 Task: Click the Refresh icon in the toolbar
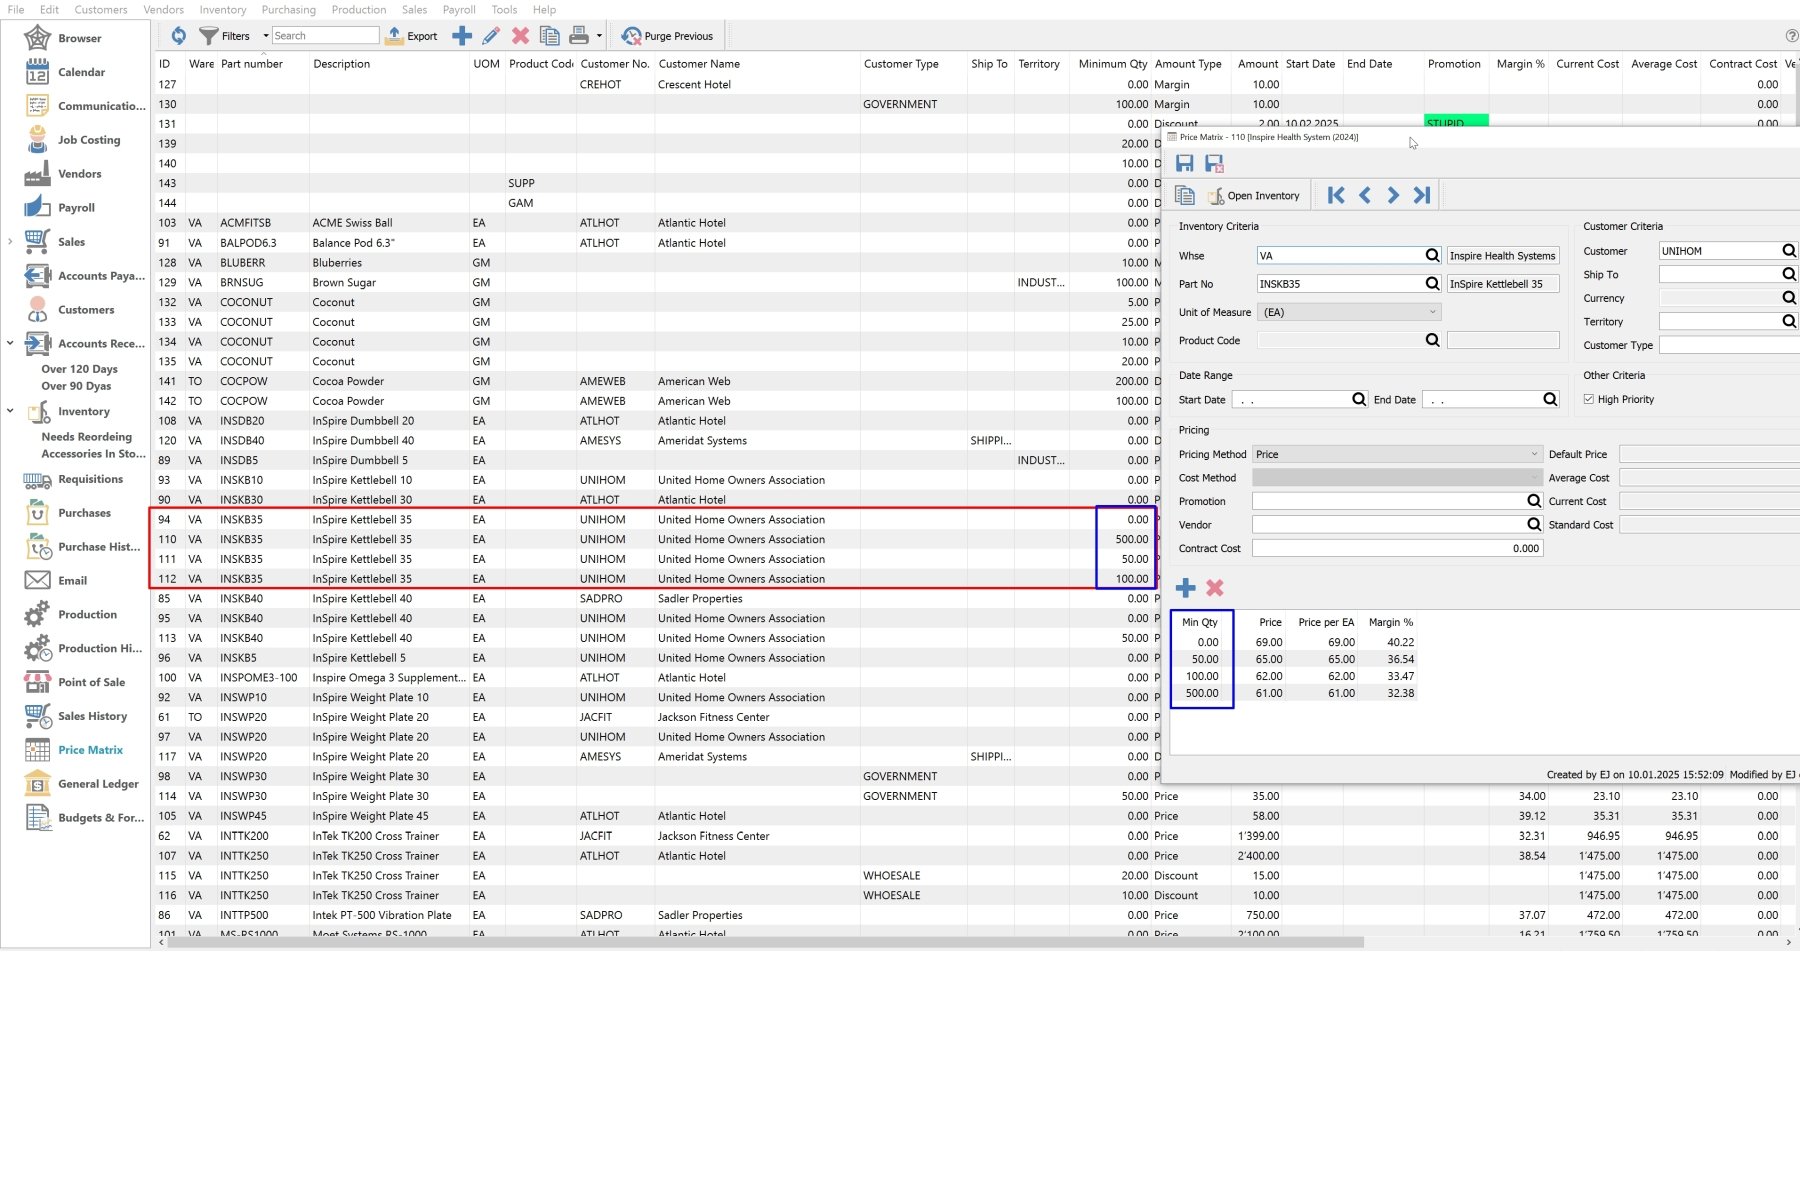pos(178,36)
